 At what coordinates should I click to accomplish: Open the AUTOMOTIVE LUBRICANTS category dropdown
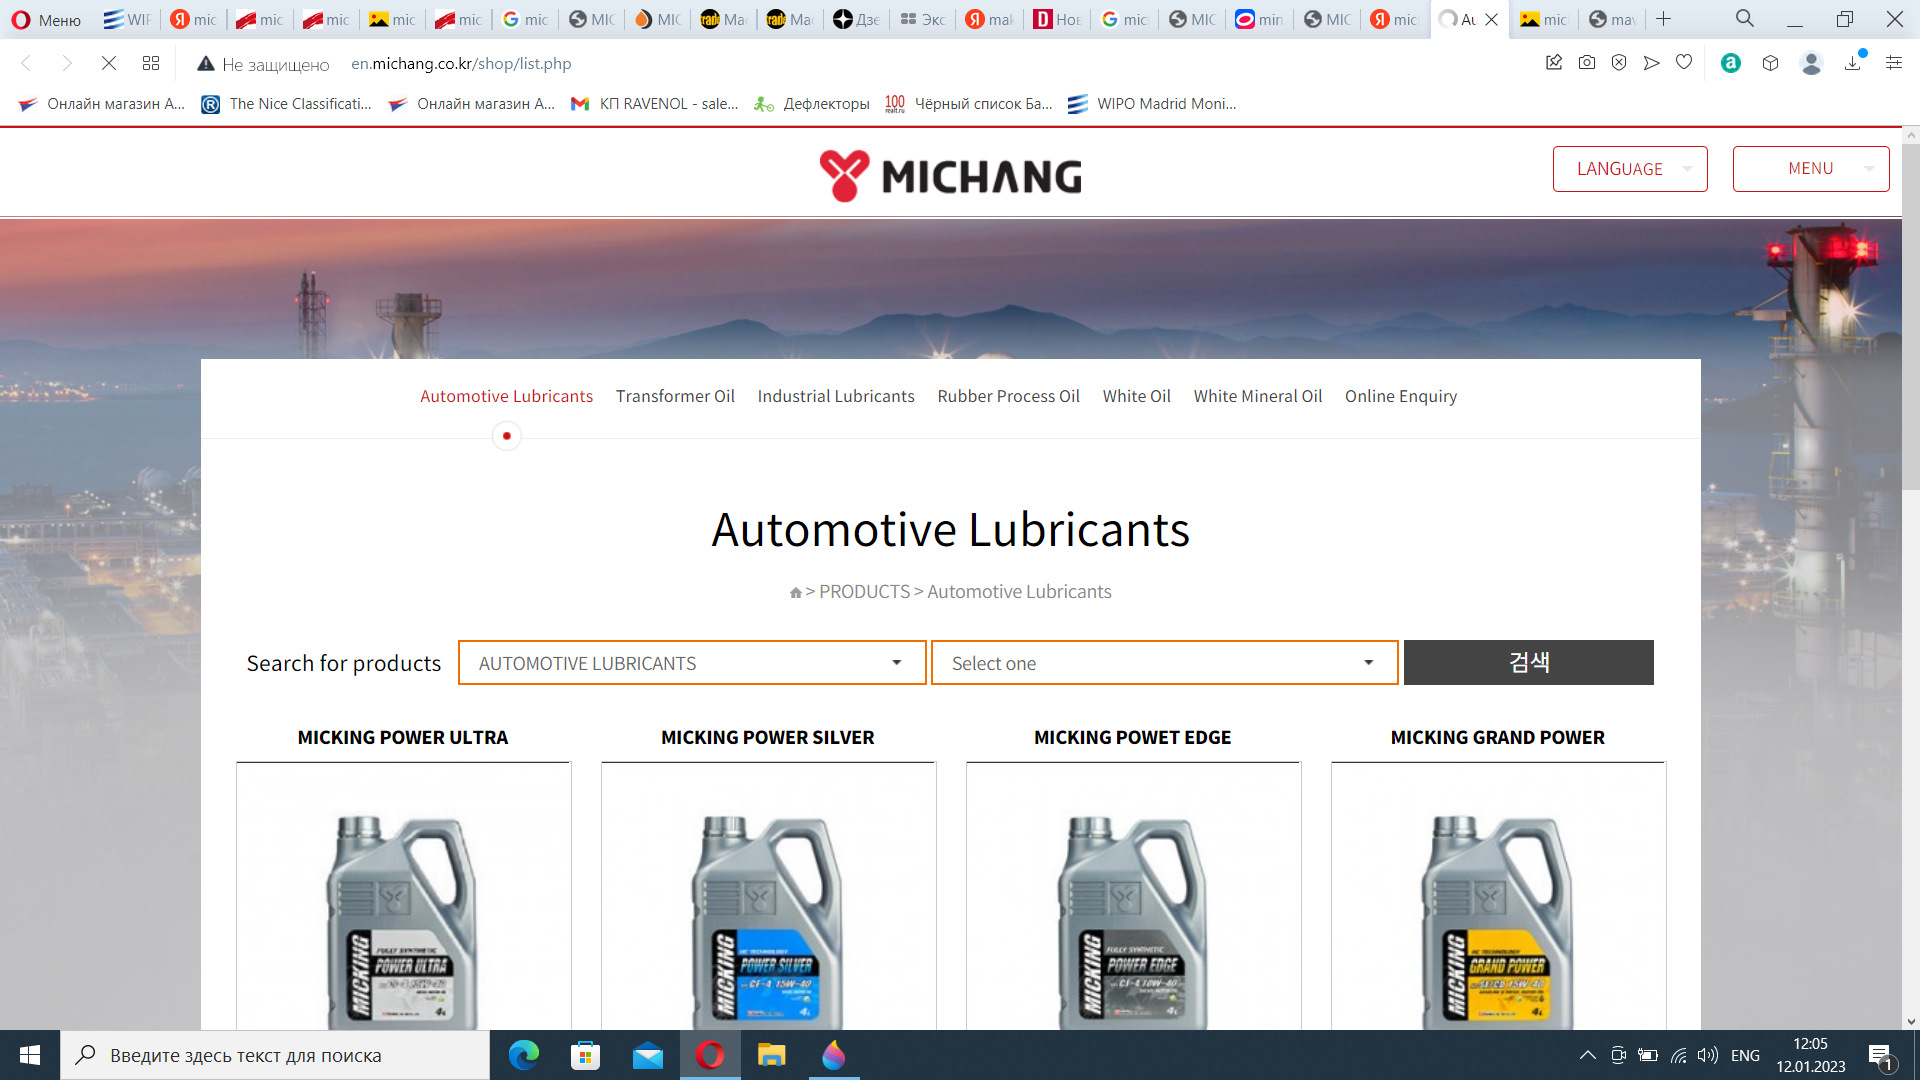[x=691, y=663]
